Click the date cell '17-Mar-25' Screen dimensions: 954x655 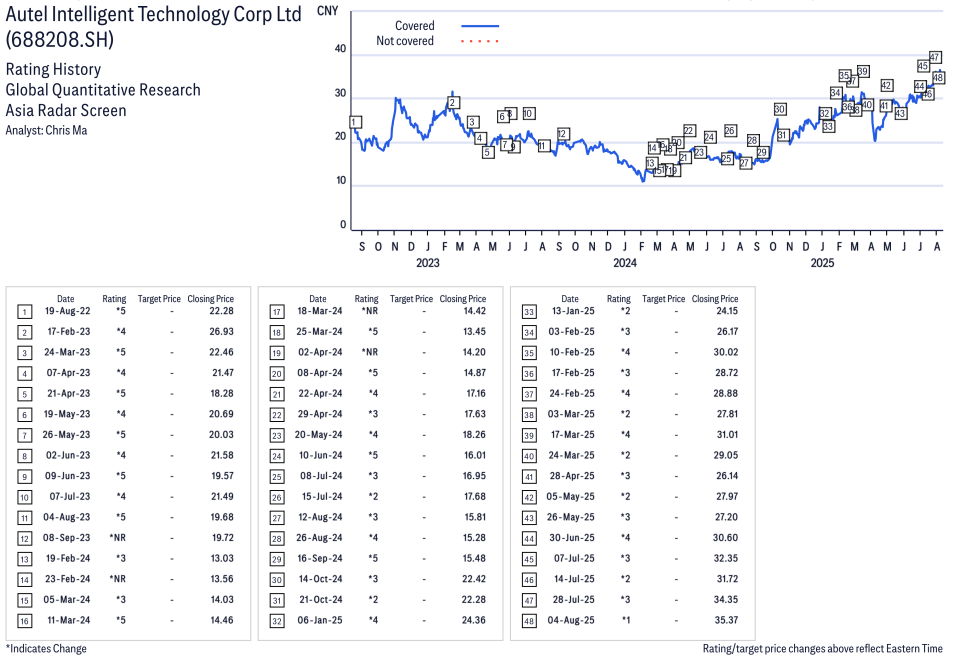[x=573, y=434]
